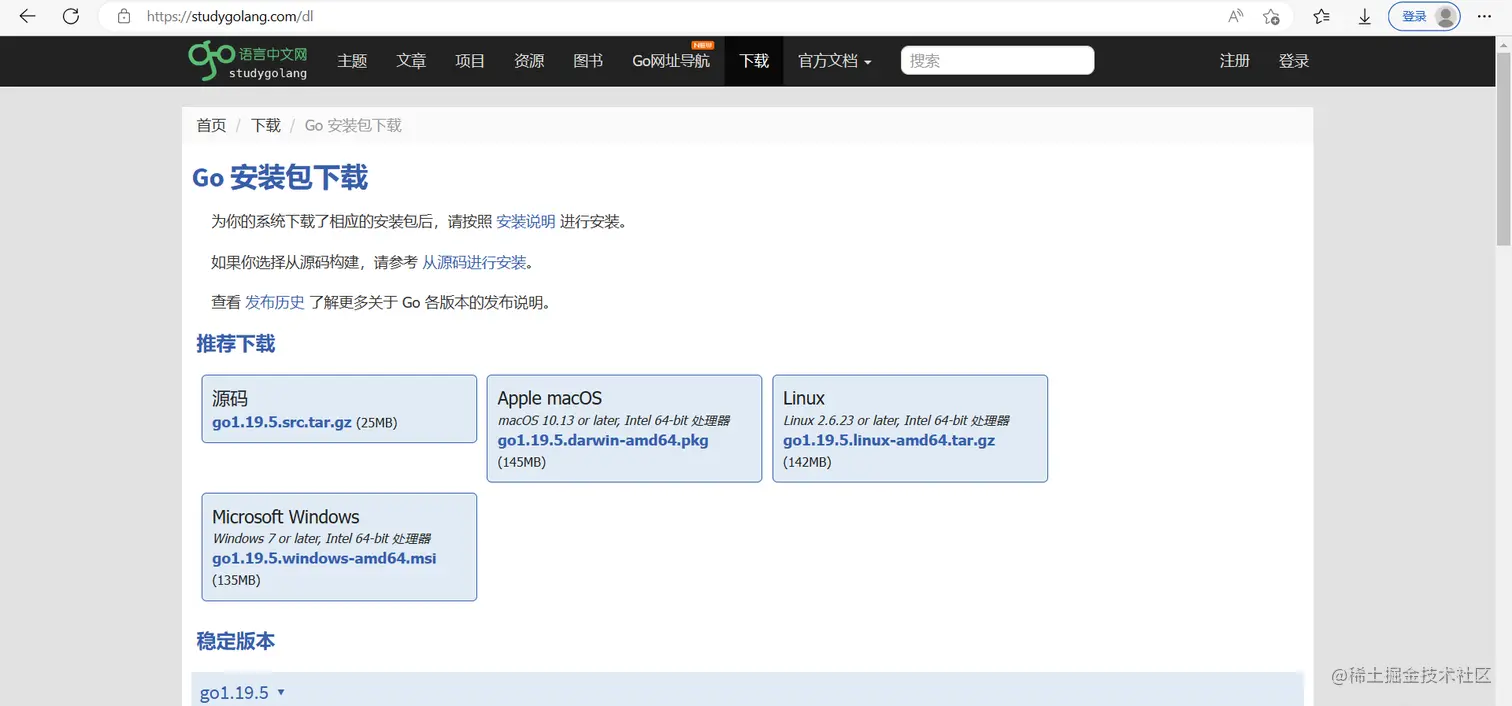Click the 推荐下载 heading
The height and width of the screenshot is (706, 1512).
236,344
